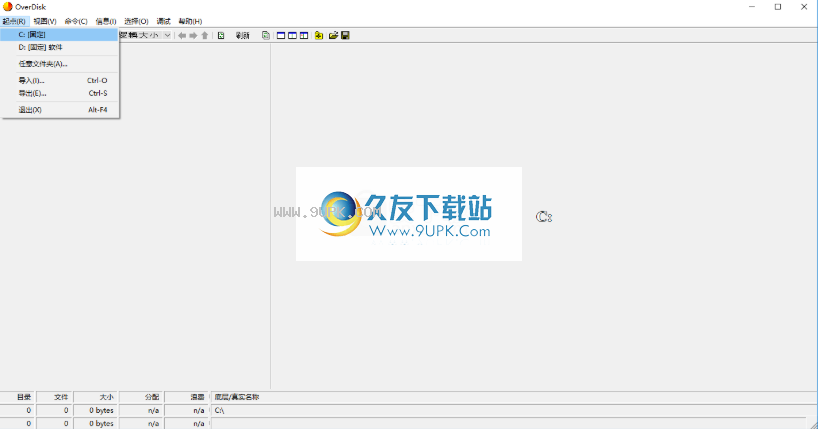Viewport: 819px width, 429px height.
Task: Click the OverDisk title bar app icon
Action: (x=7, y=7)
